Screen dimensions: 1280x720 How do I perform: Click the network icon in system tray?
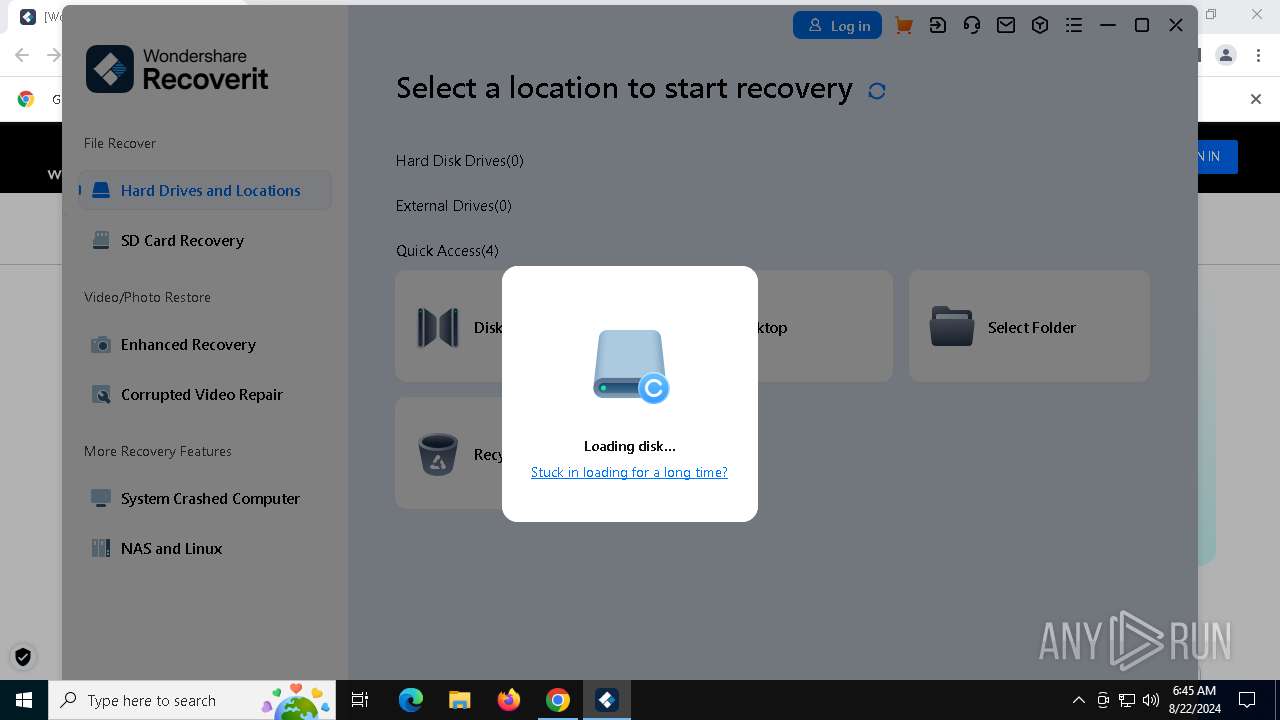pyautogui.click(x=1127, y=700)
